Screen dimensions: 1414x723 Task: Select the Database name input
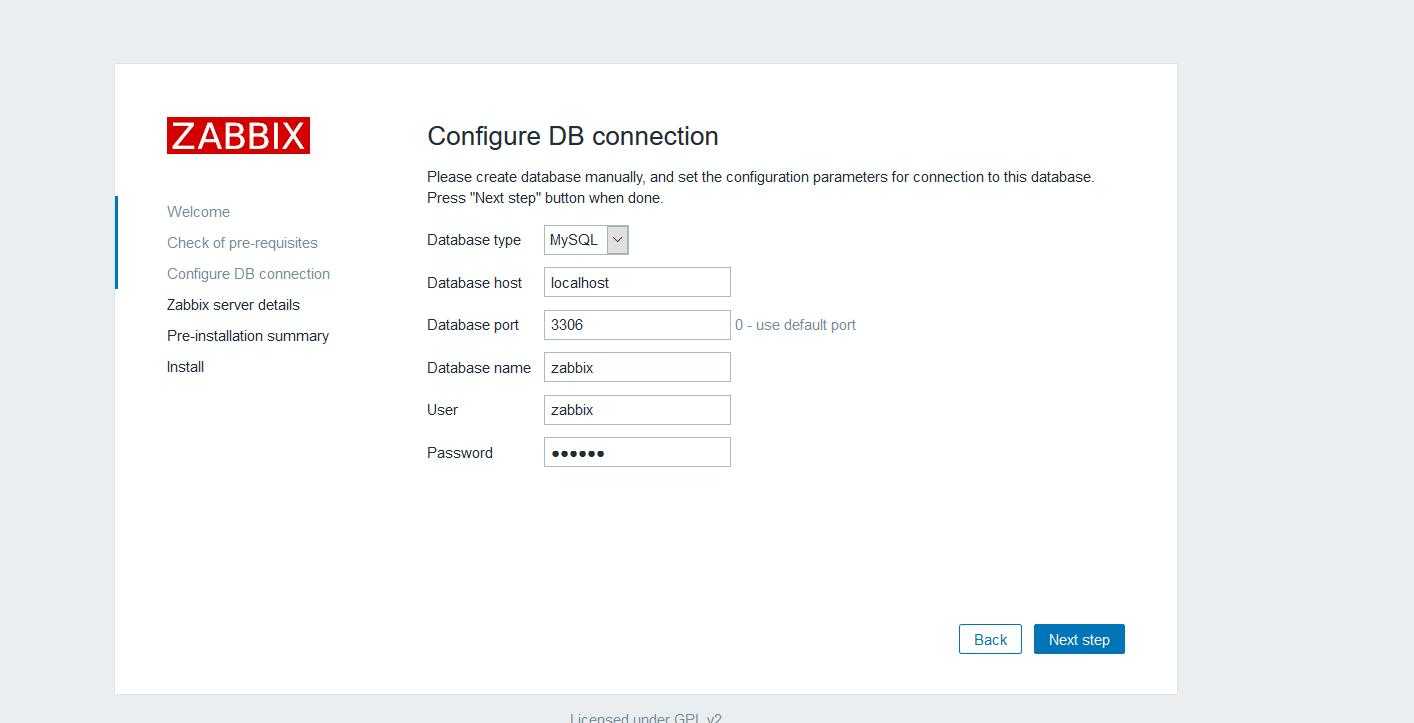click(x=637, y=367)
